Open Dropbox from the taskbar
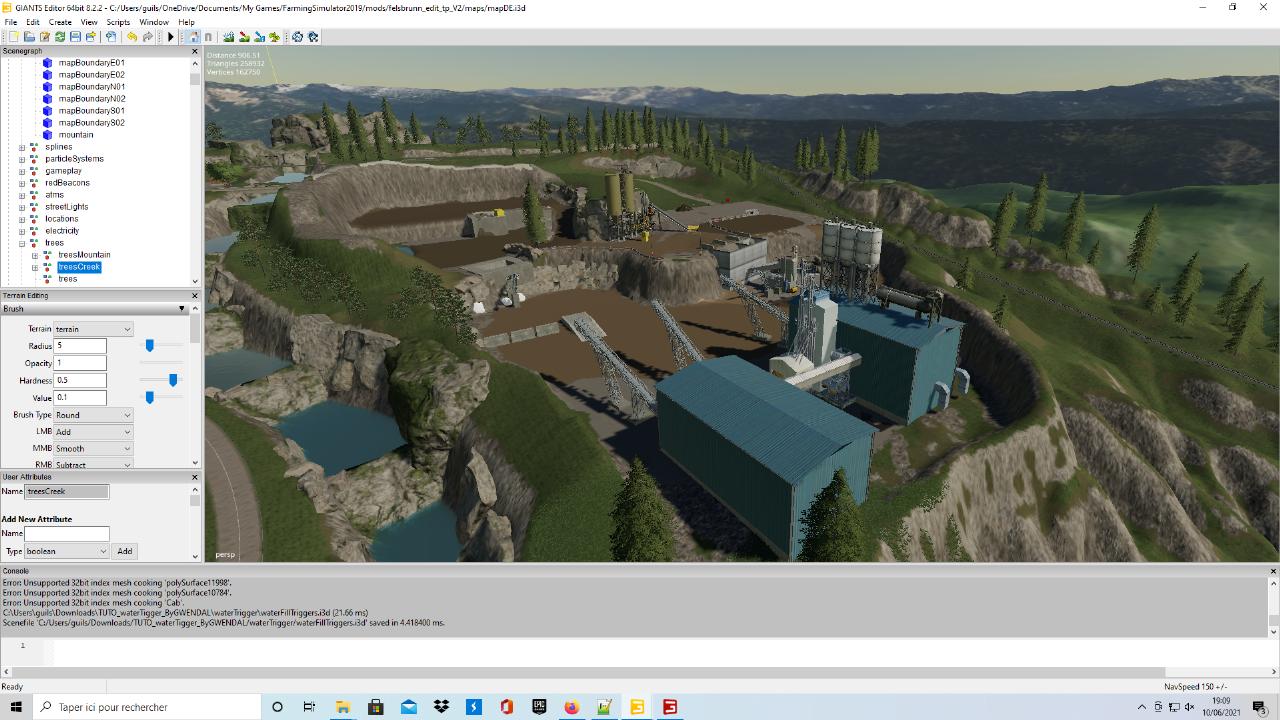 point(441,707)
